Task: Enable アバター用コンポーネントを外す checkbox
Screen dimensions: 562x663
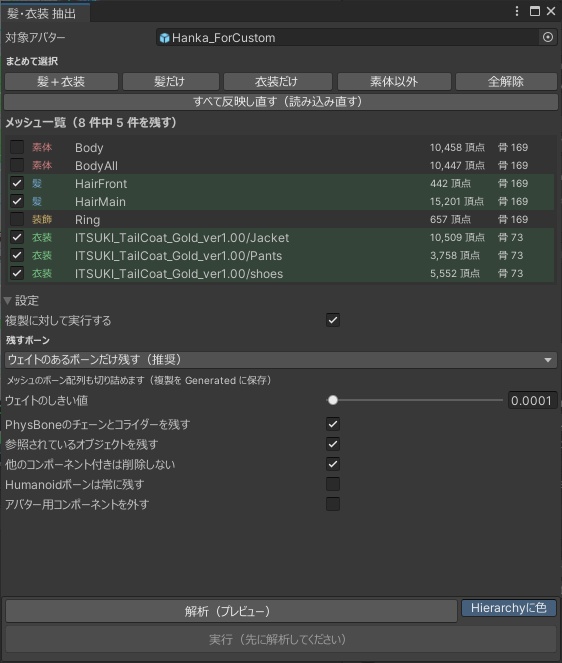Action: 333,504
